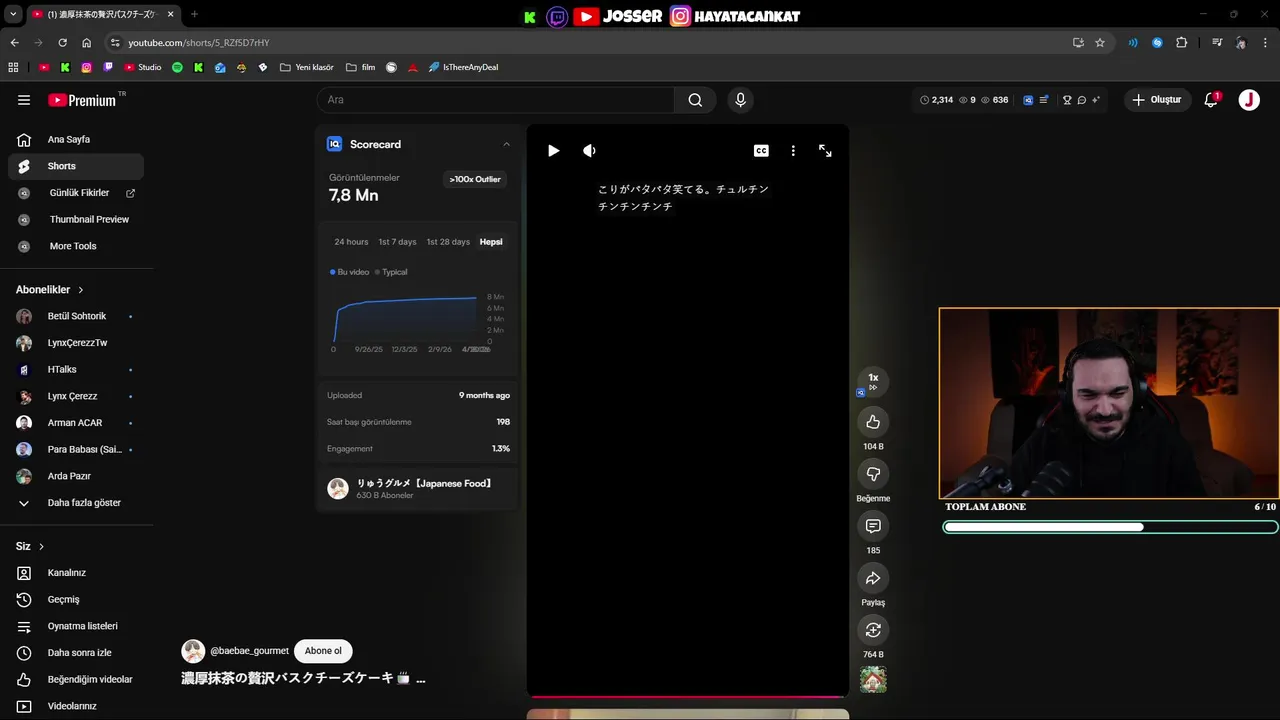Click the Oluştur create button
The image size is (1280, 720).
tap(1157, 100)
